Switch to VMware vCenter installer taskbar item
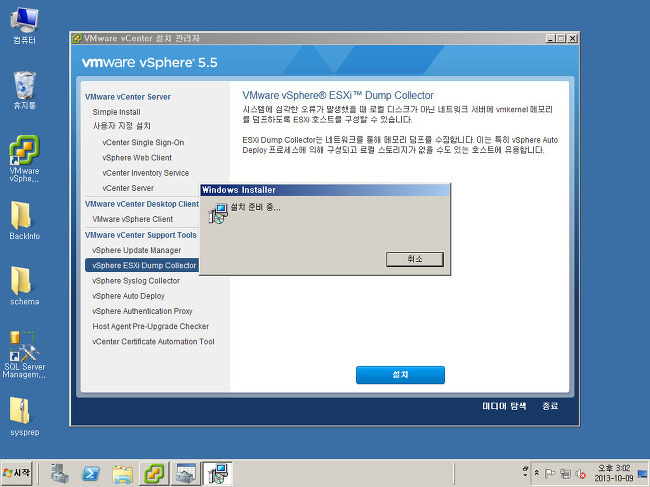The height and width of the screenshot is (487, 650). tap(154, 473)
